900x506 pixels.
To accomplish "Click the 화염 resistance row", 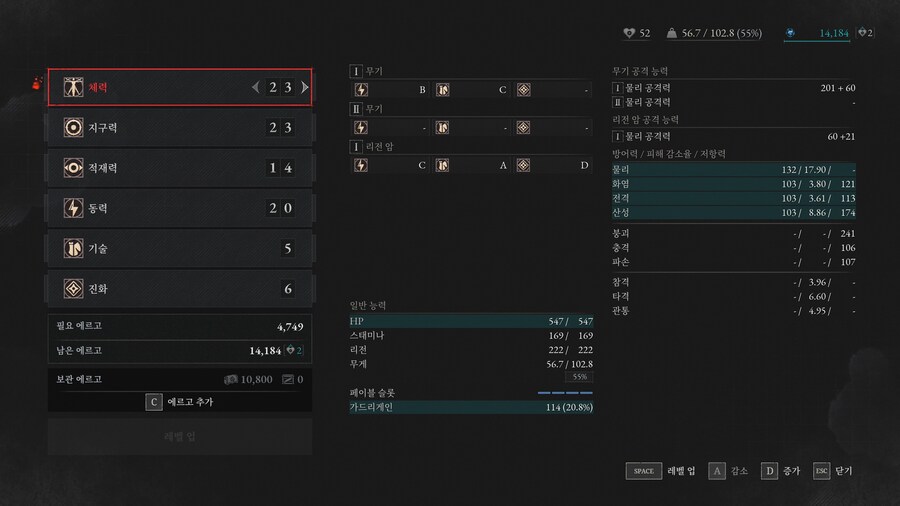I will (734, 184).
